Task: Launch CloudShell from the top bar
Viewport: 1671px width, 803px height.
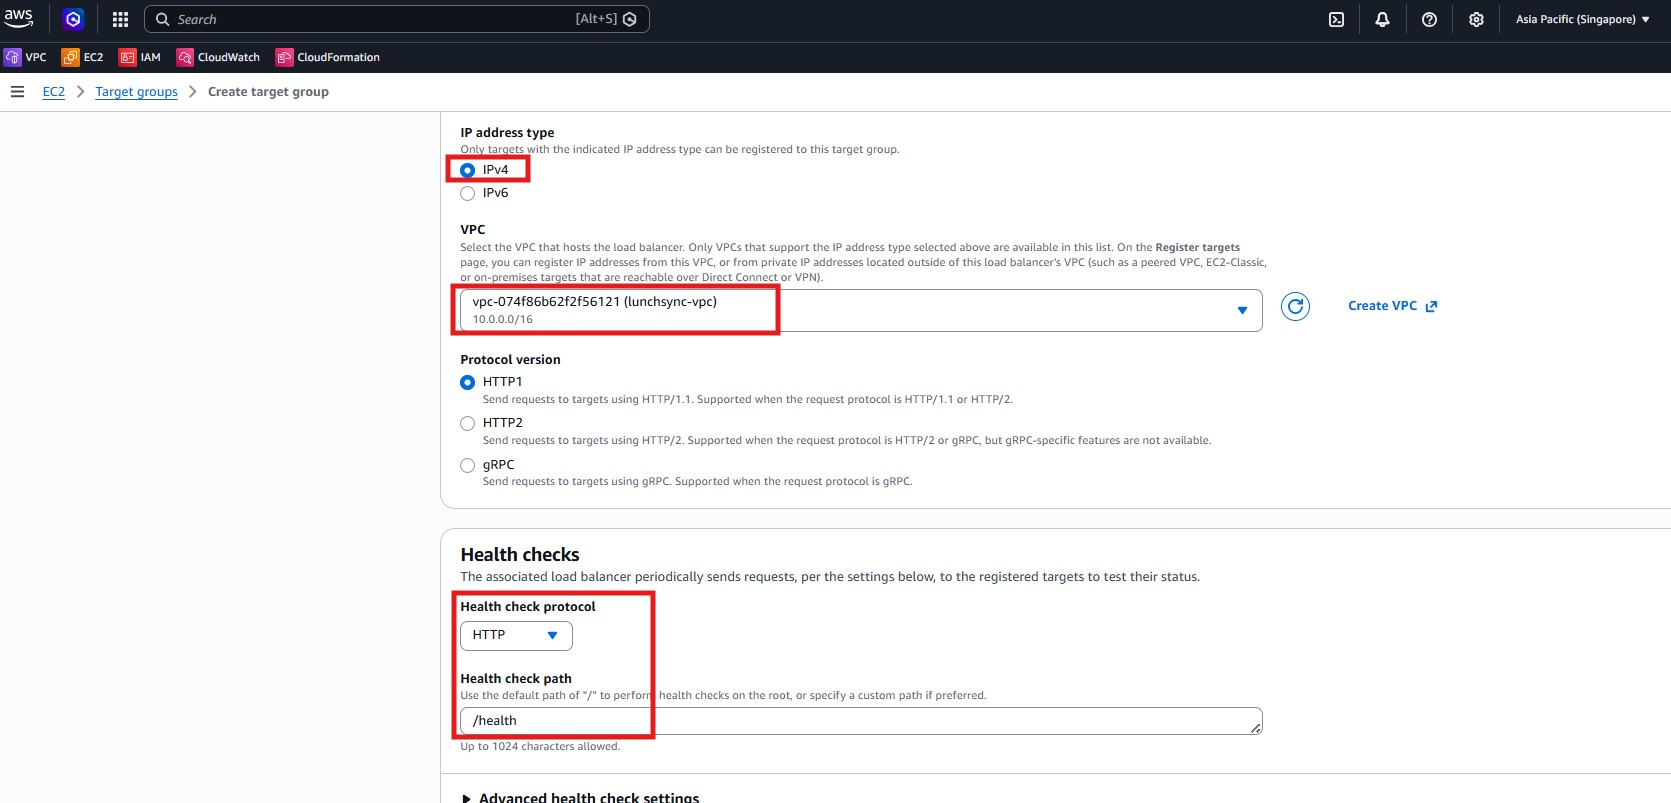Action: tap(1336, 19)
